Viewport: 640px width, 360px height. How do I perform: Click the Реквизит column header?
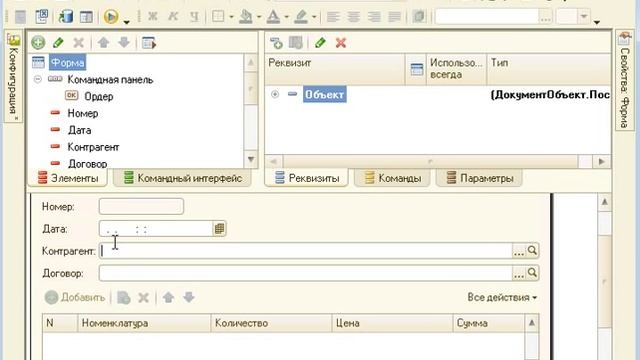335,69
